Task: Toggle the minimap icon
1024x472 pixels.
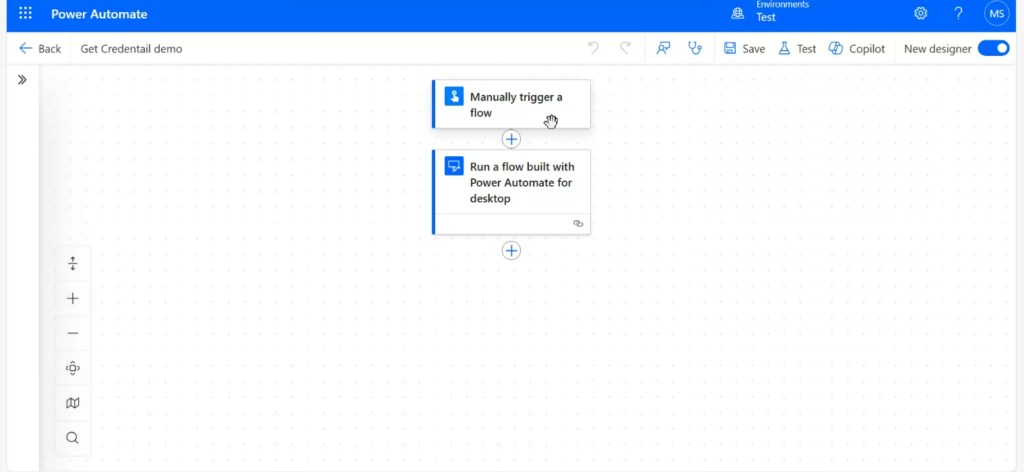Action: point(72,403)
